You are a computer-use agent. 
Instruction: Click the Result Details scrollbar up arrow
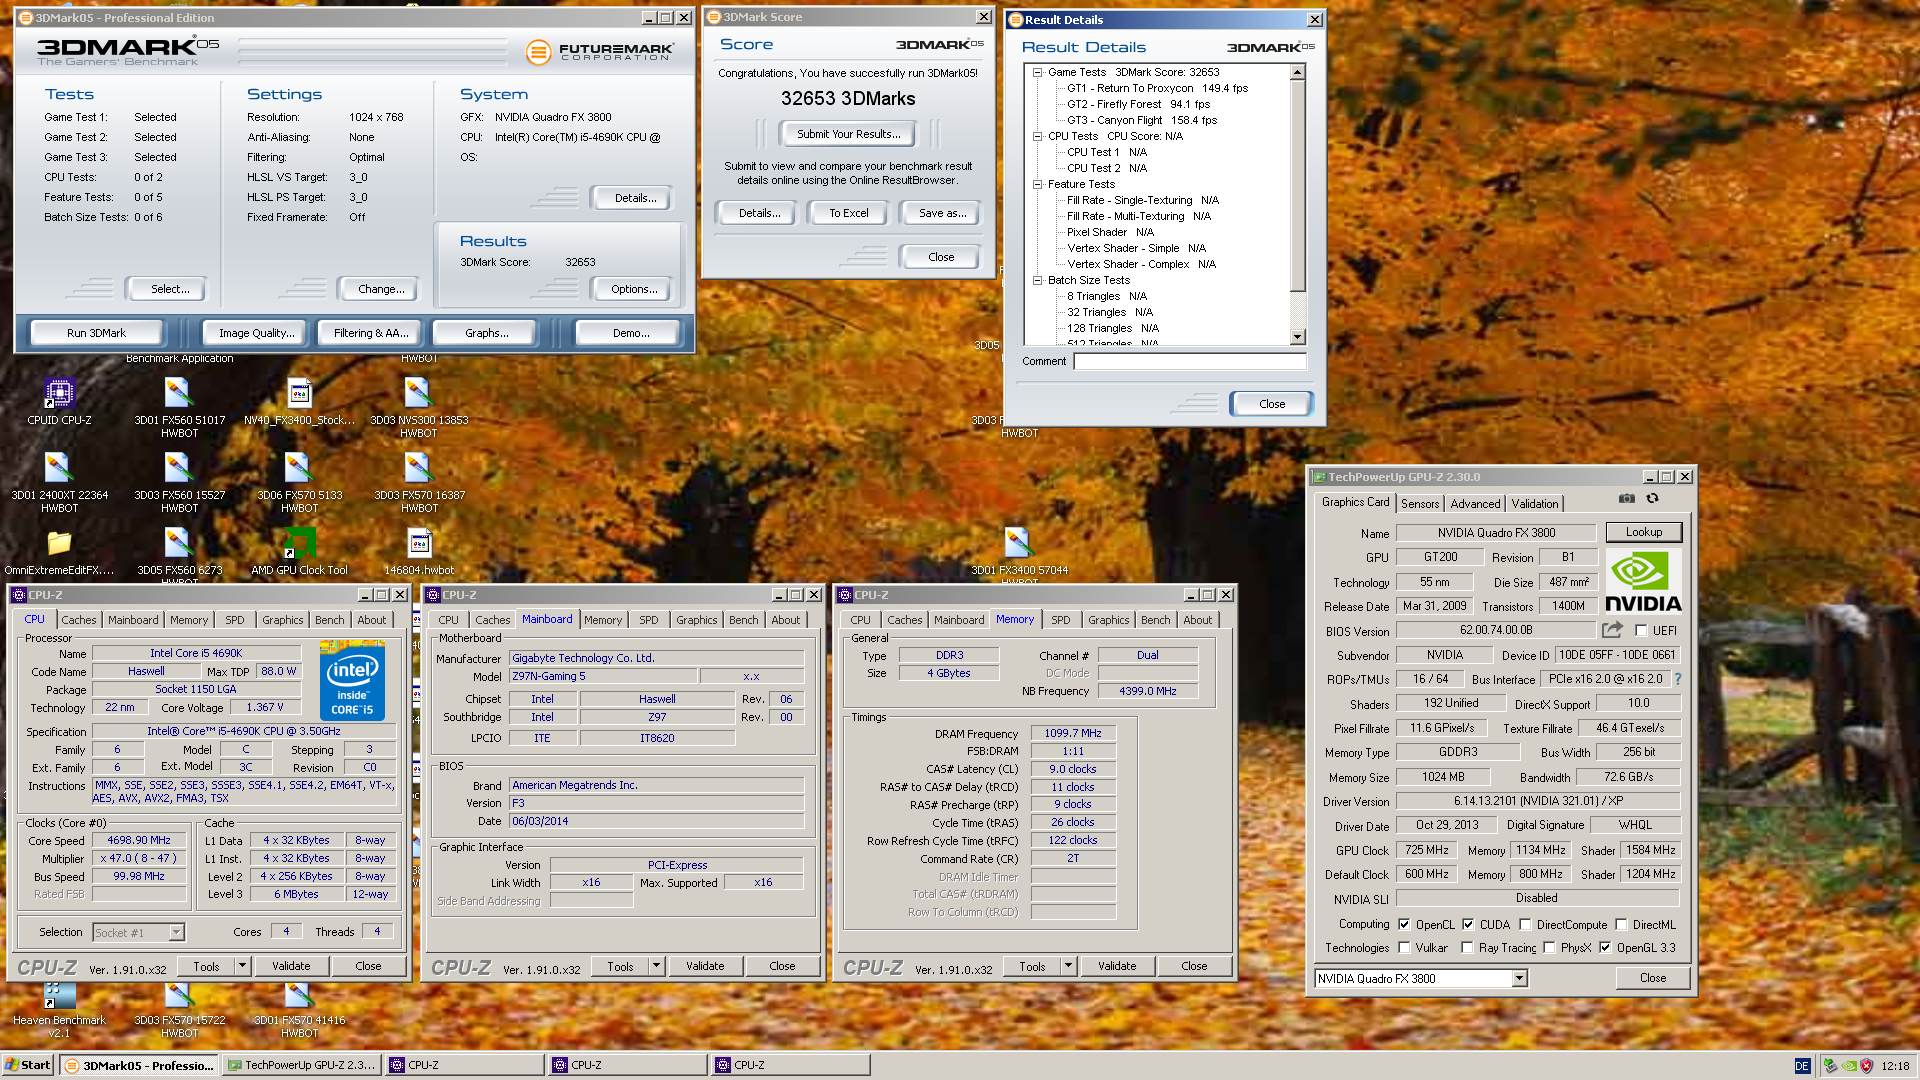click(x=1298, y=72)
